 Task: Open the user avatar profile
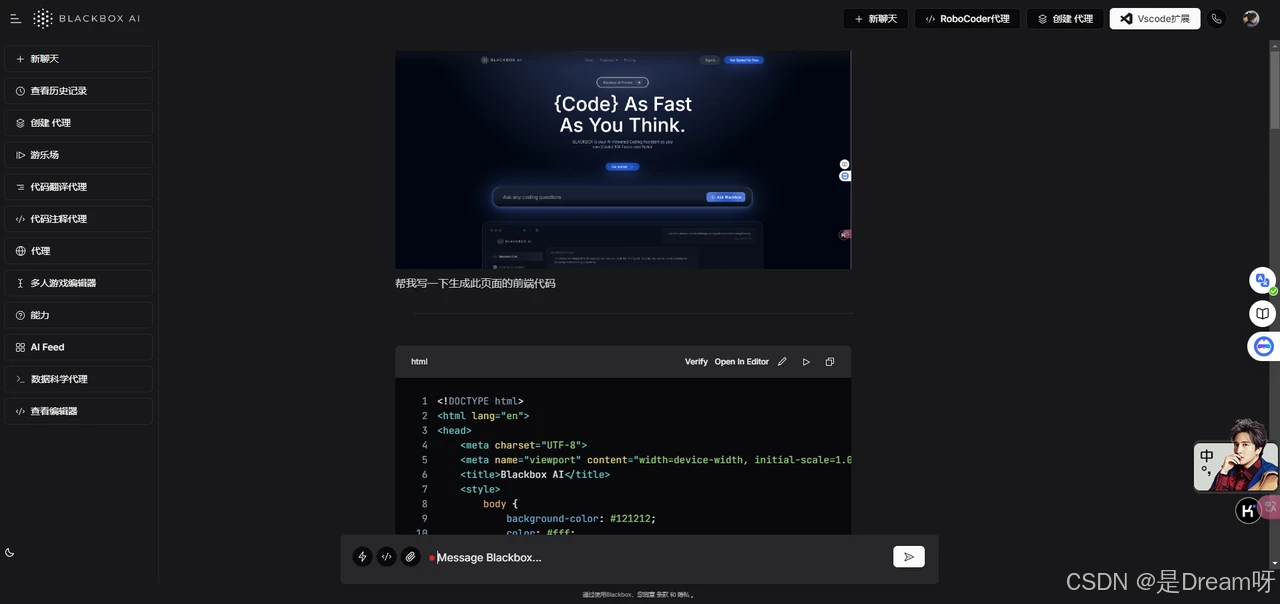pos(1251,19)
